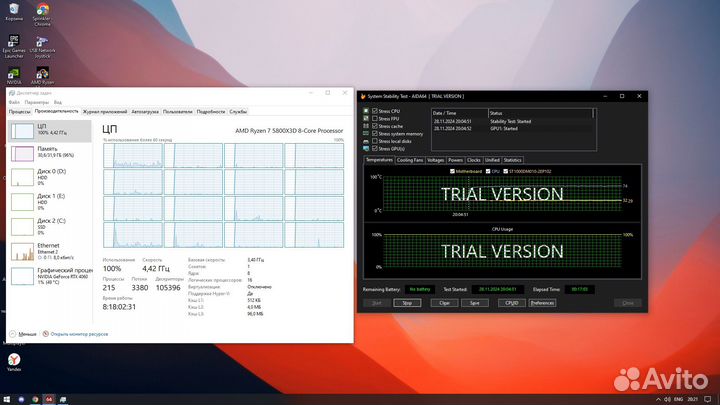The height and width of the screenshot is (405, 720).
Task: Open the Cooling Fans tab in AIDA64
Action: (x=410, y=160)
